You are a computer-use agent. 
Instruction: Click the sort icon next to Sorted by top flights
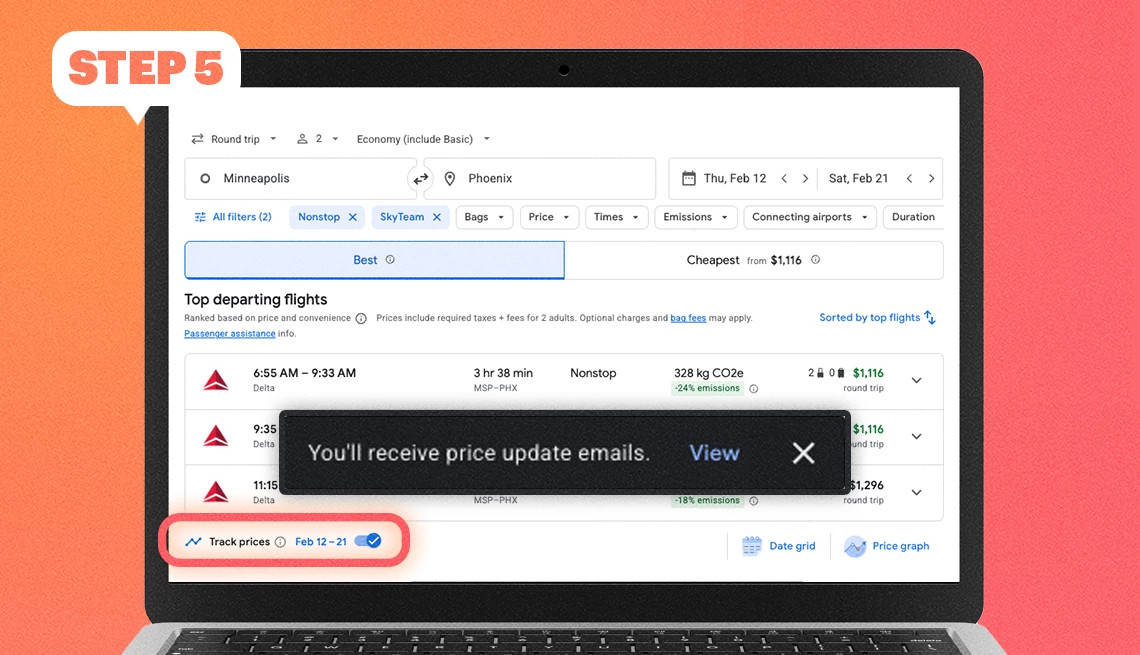[930, 317]
